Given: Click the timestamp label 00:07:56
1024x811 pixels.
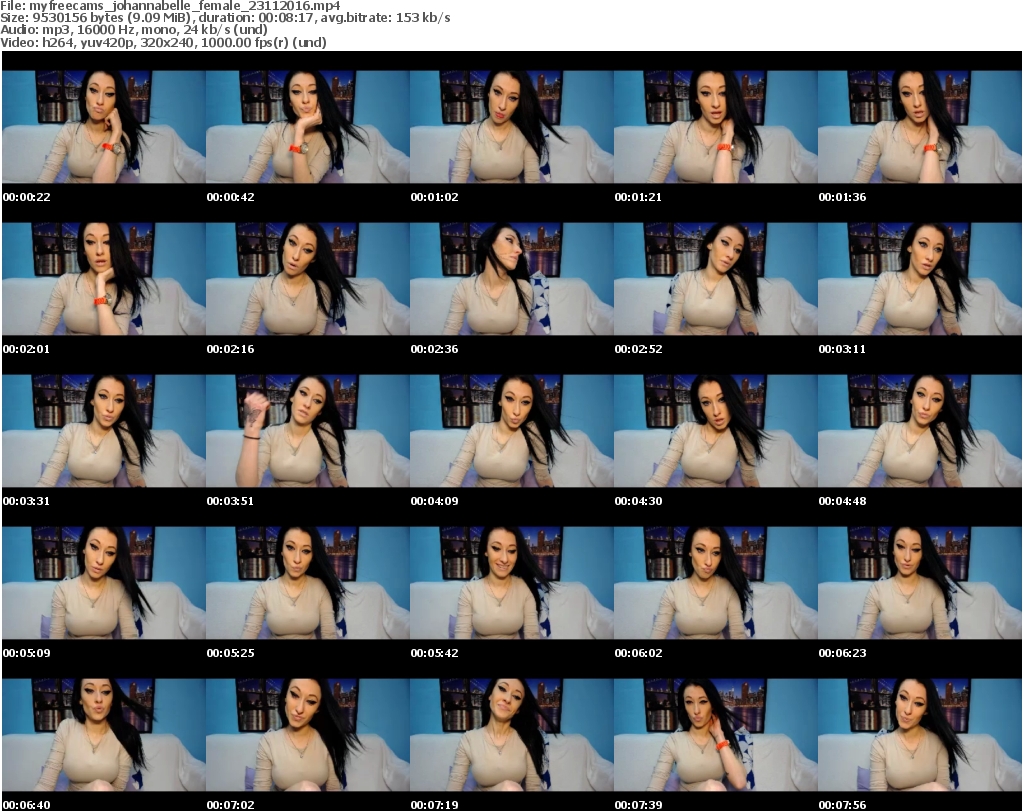Looking at the screenshot, I should pyautogui.click(x=842, y=805).
